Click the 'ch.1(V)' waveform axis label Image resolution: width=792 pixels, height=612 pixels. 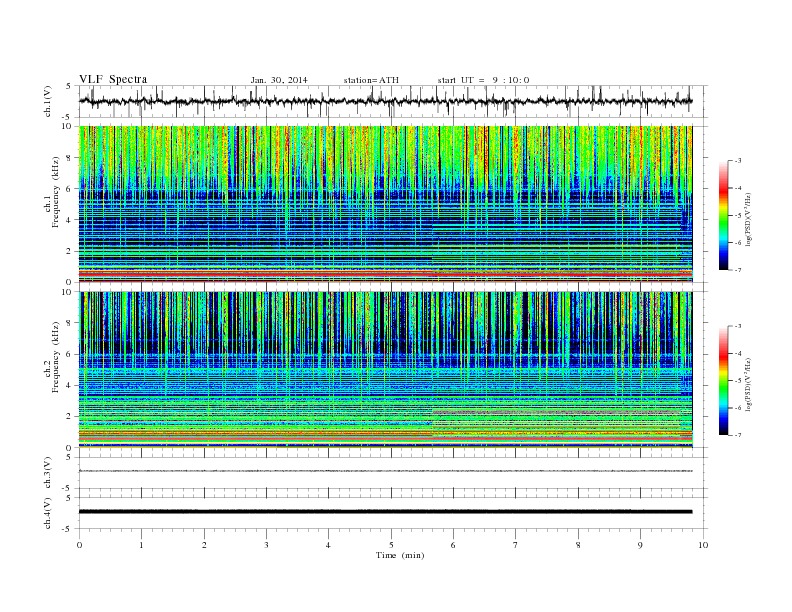(x=48, y=101)
